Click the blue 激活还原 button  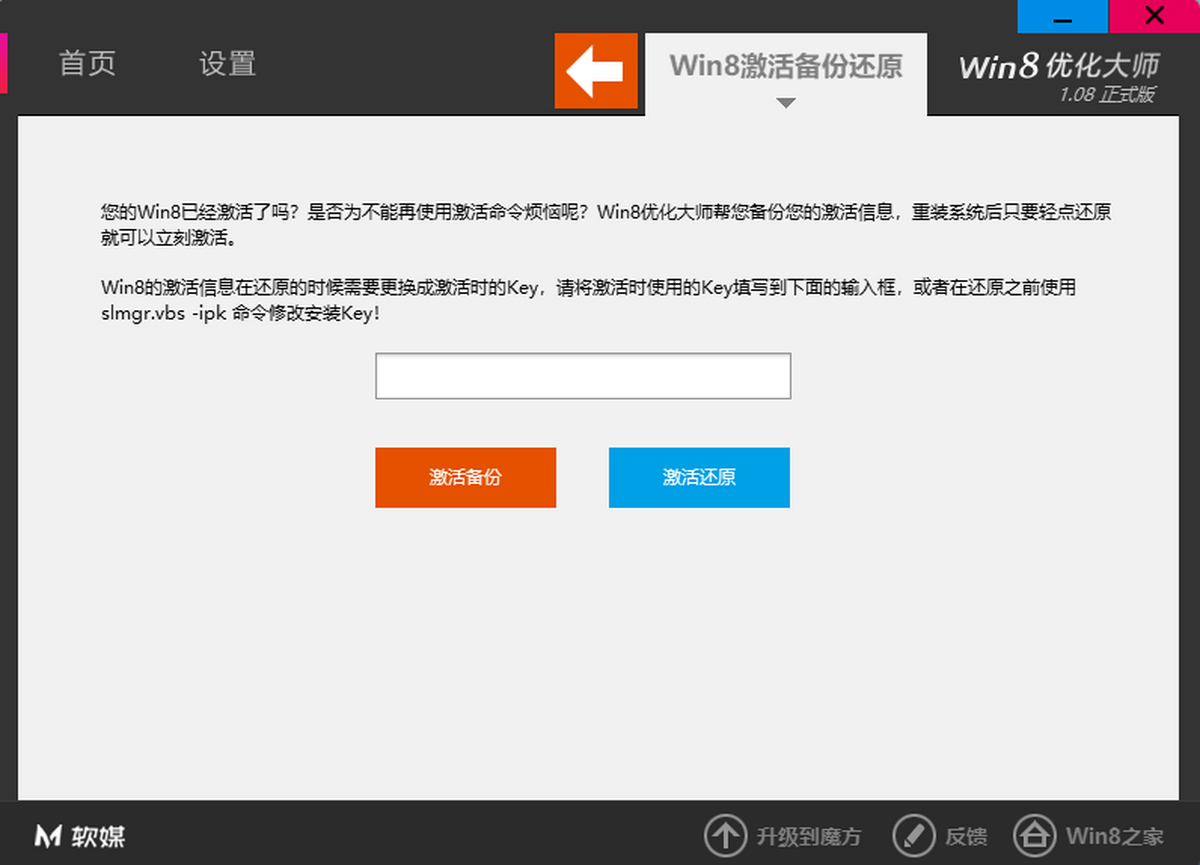point(698,478)
